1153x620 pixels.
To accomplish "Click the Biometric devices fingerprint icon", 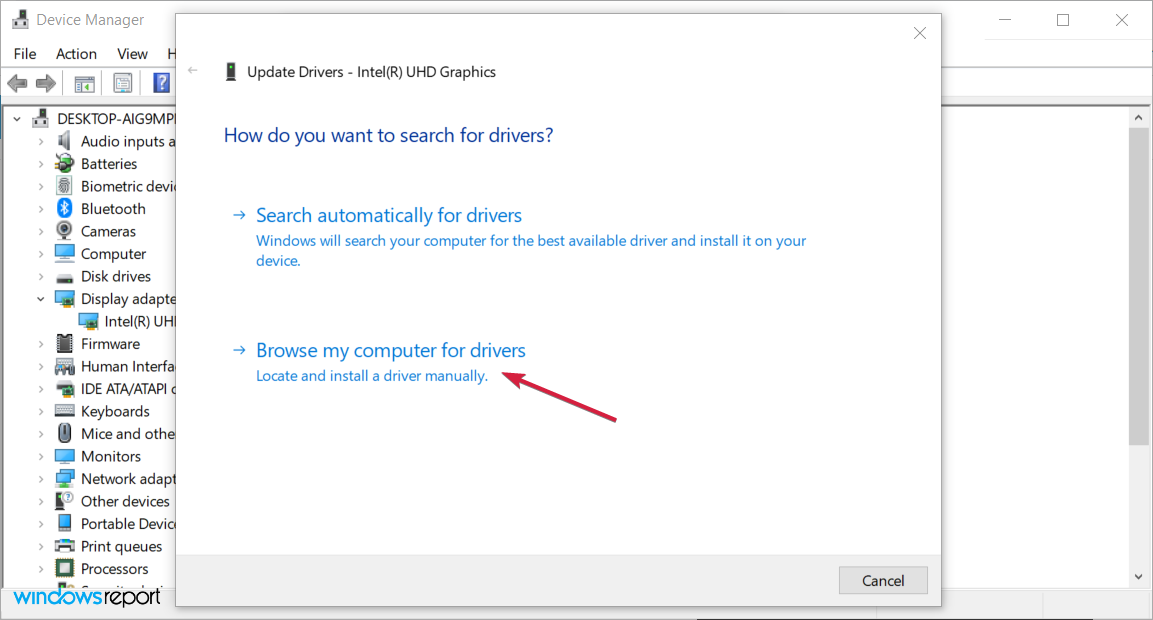I will [x=65, y=186].
